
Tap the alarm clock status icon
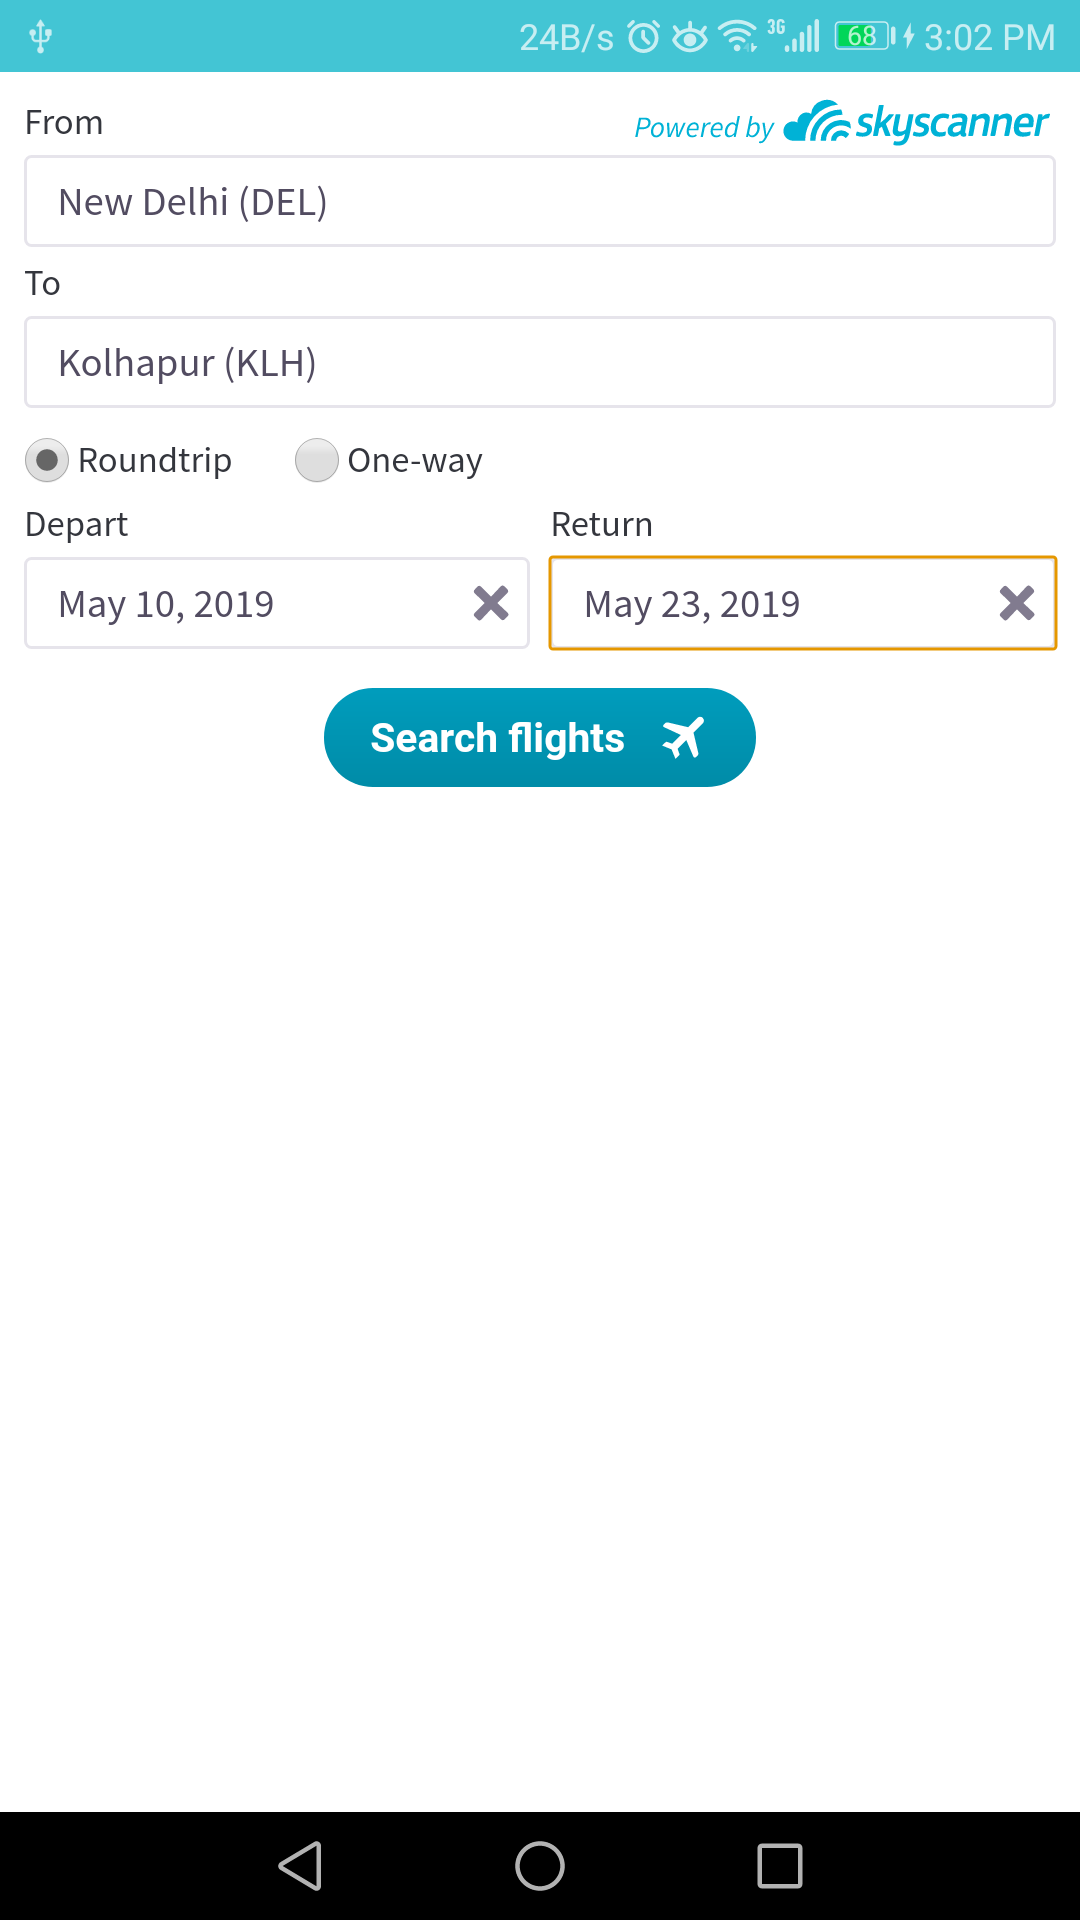click(643, 37)
